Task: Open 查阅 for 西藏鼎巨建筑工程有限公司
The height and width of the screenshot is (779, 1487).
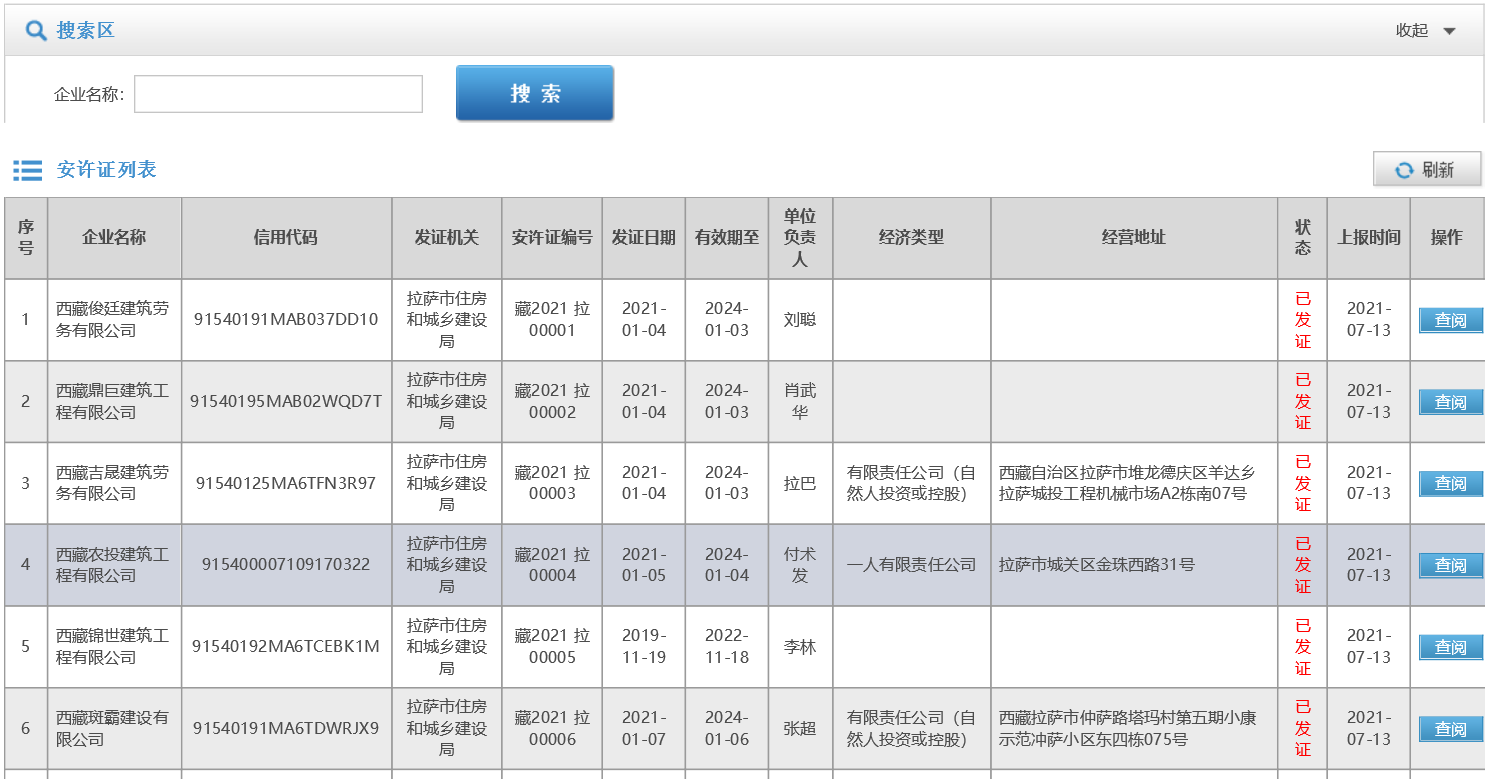Action: click(x=1449, y=402)
